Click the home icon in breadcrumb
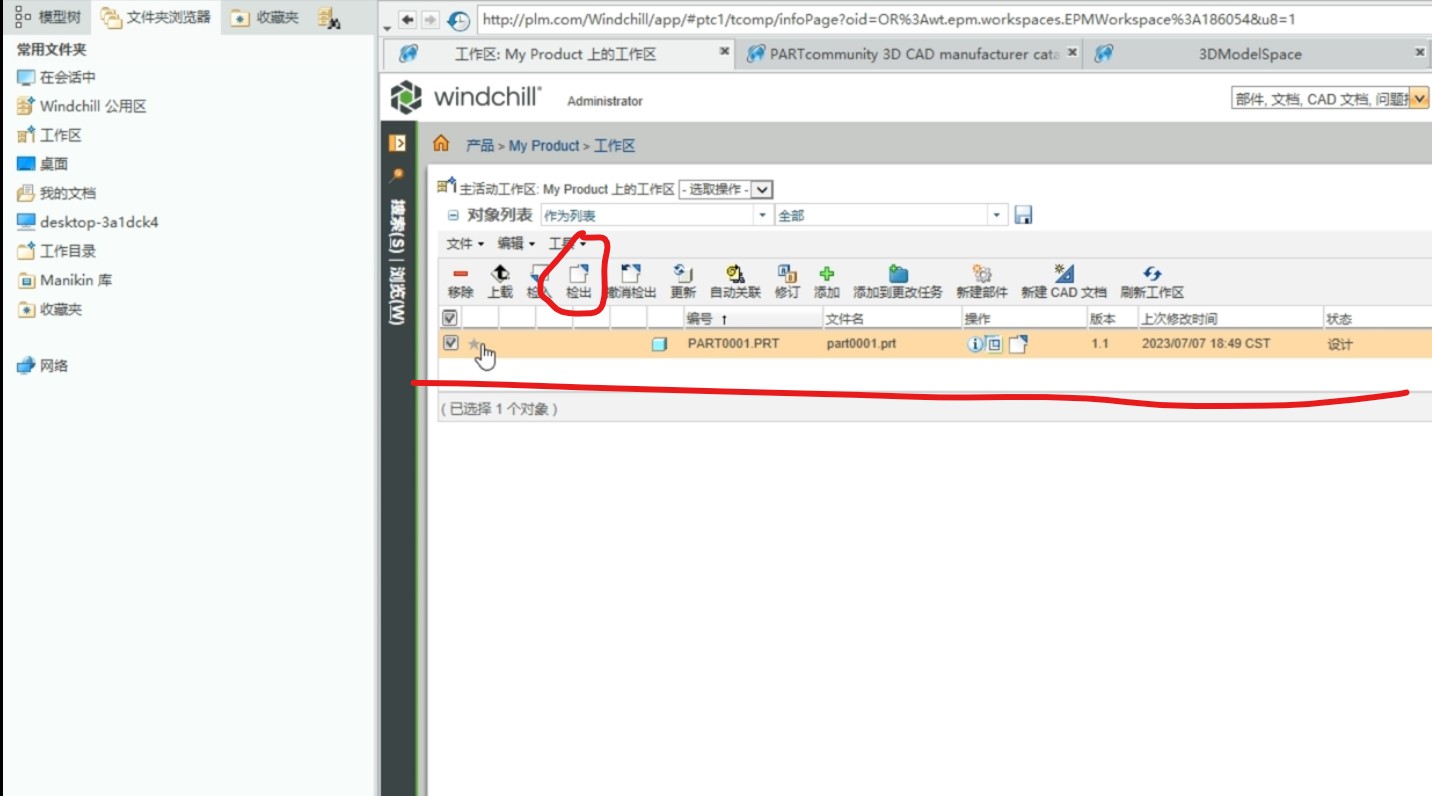 point(441,144)
